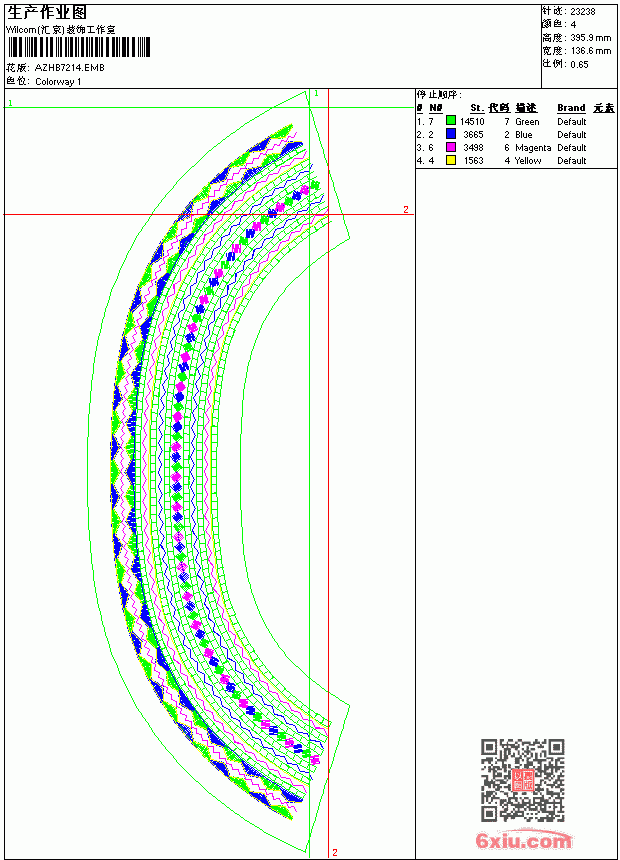Click the St. column header

477,108
